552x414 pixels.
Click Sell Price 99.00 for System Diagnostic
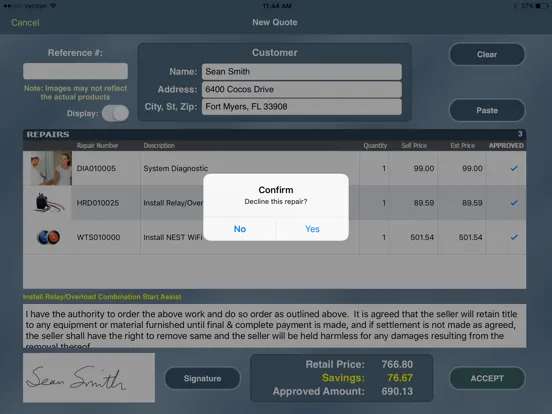pos(424,168)
